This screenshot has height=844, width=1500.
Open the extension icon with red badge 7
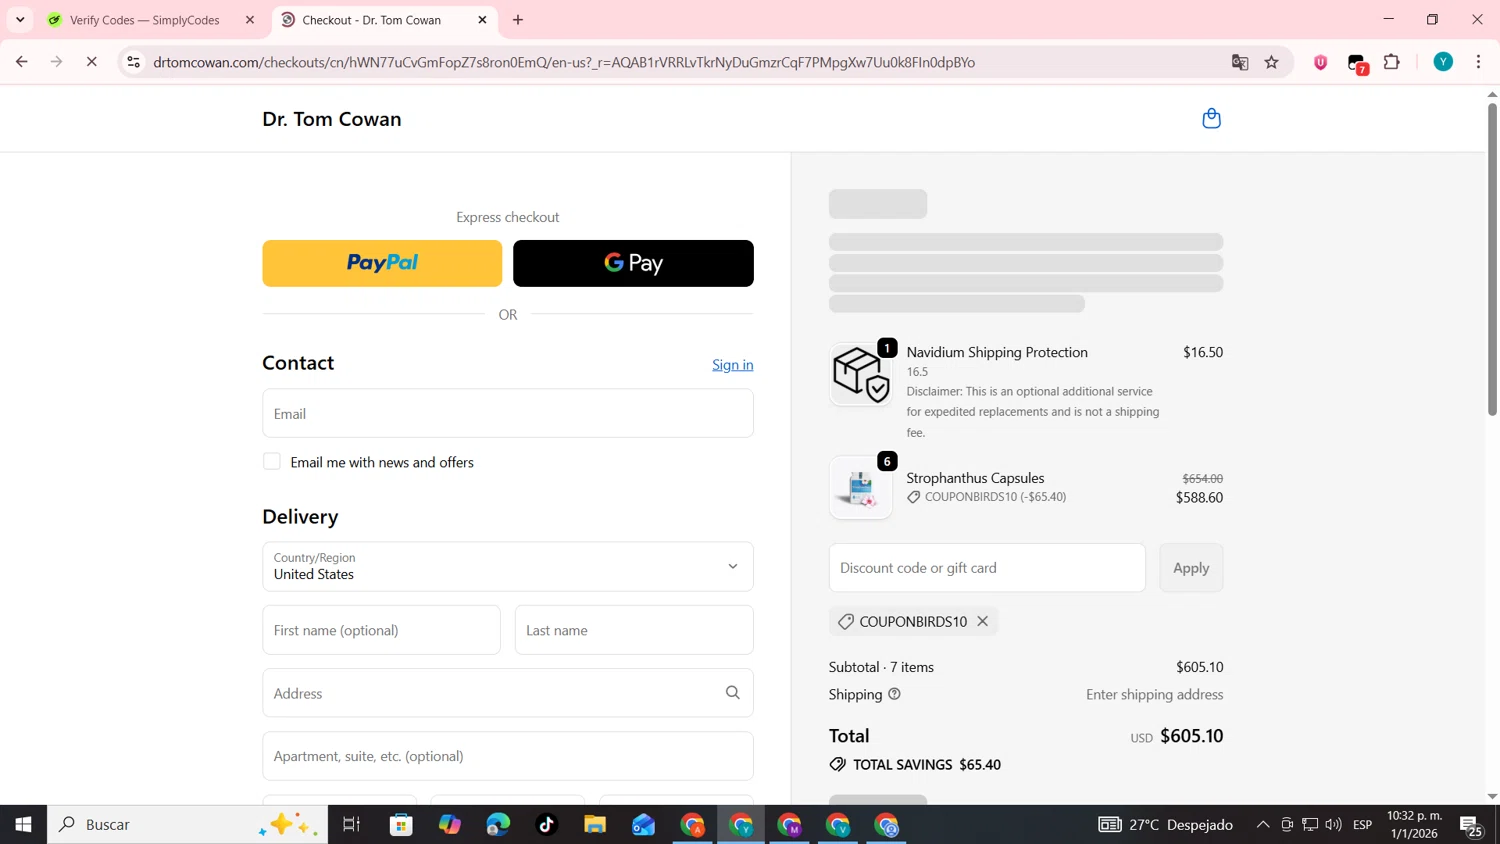click(1357, 63)
